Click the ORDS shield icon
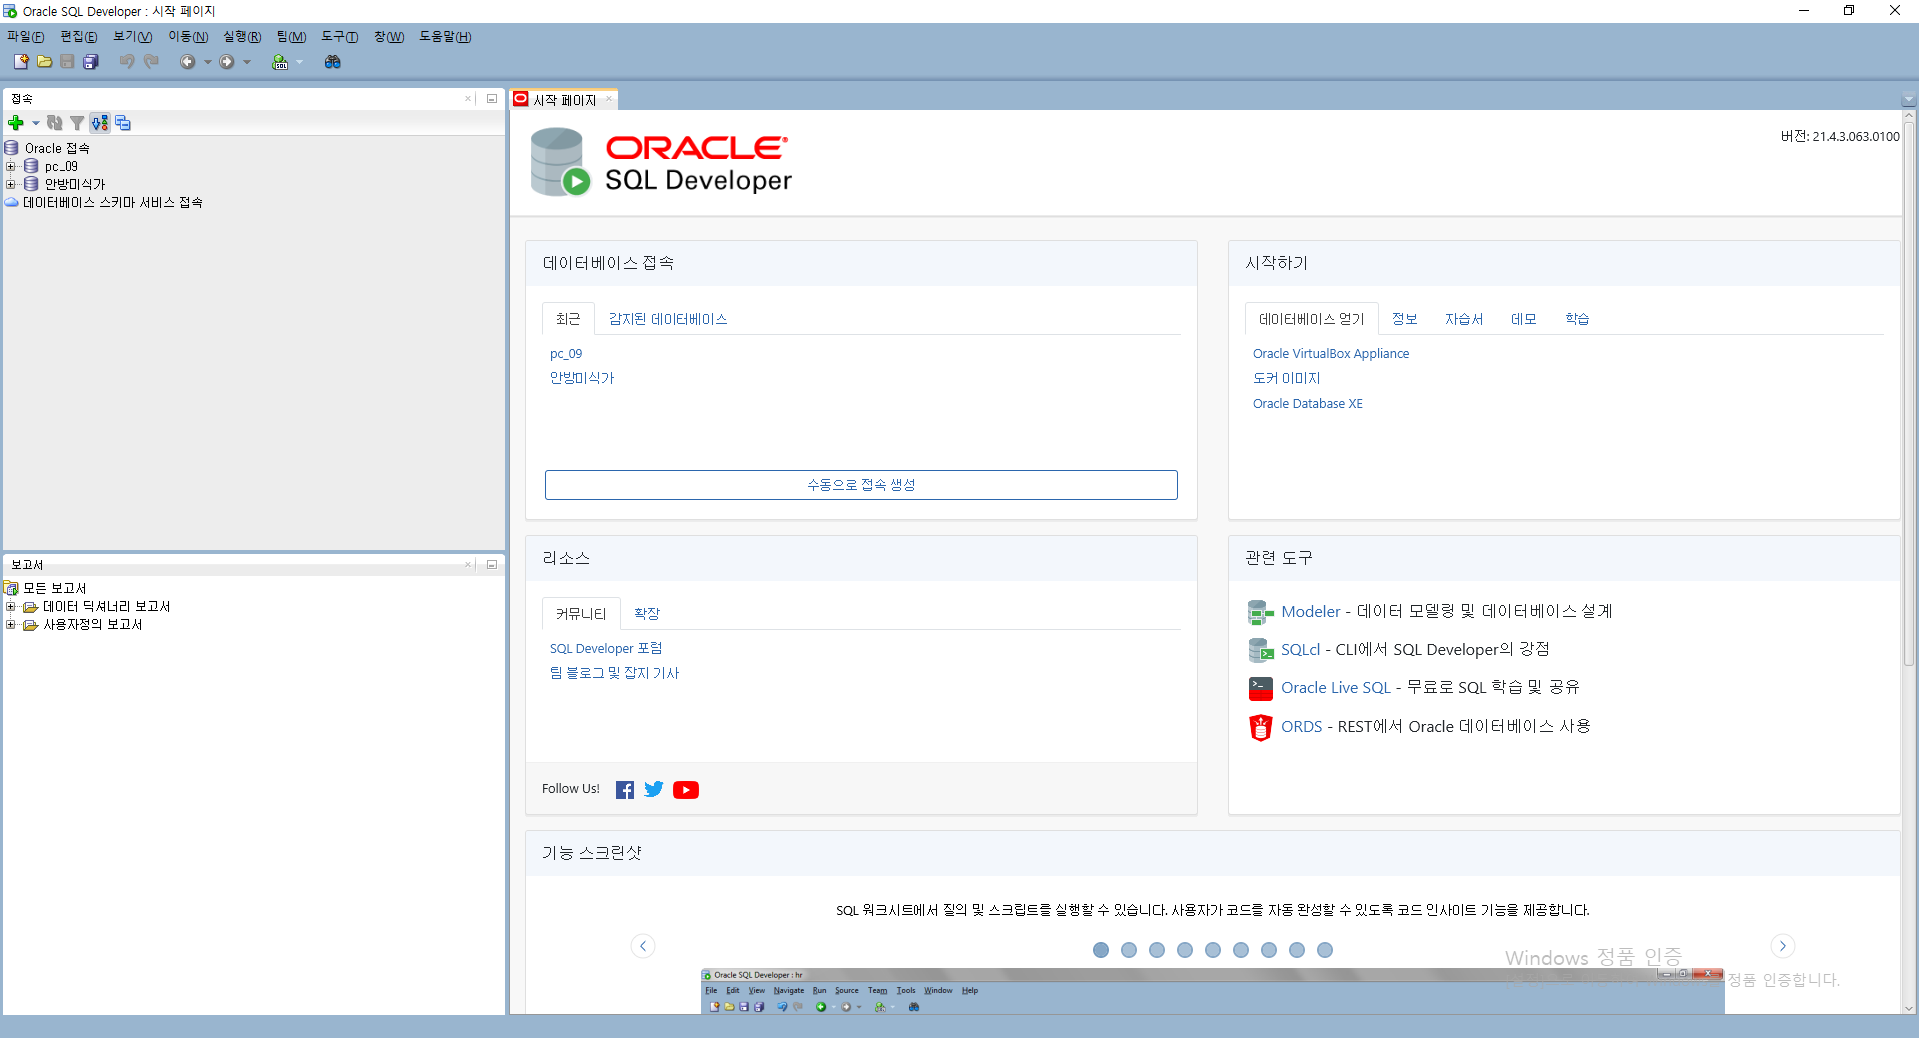The width and height of the screenshot is (1919, 1038). click(x=1261, y=727)
